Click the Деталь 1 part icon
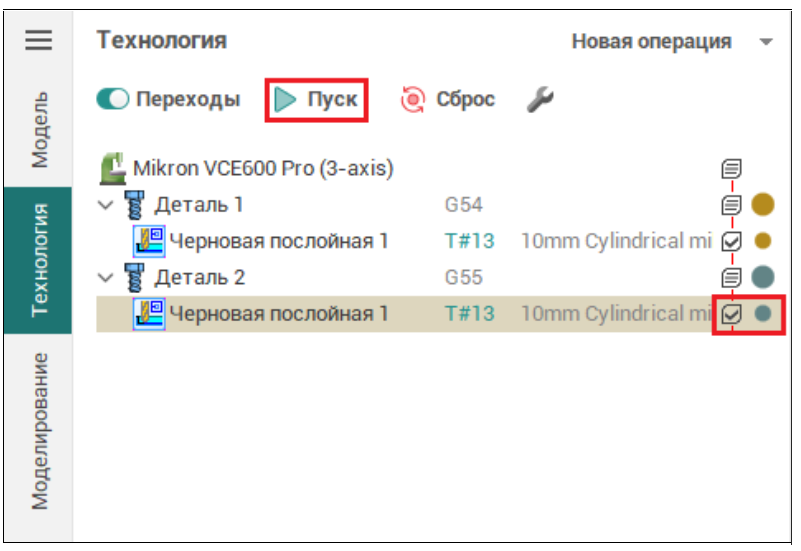This screenshot has width=801, height=551. pos(136,205)
